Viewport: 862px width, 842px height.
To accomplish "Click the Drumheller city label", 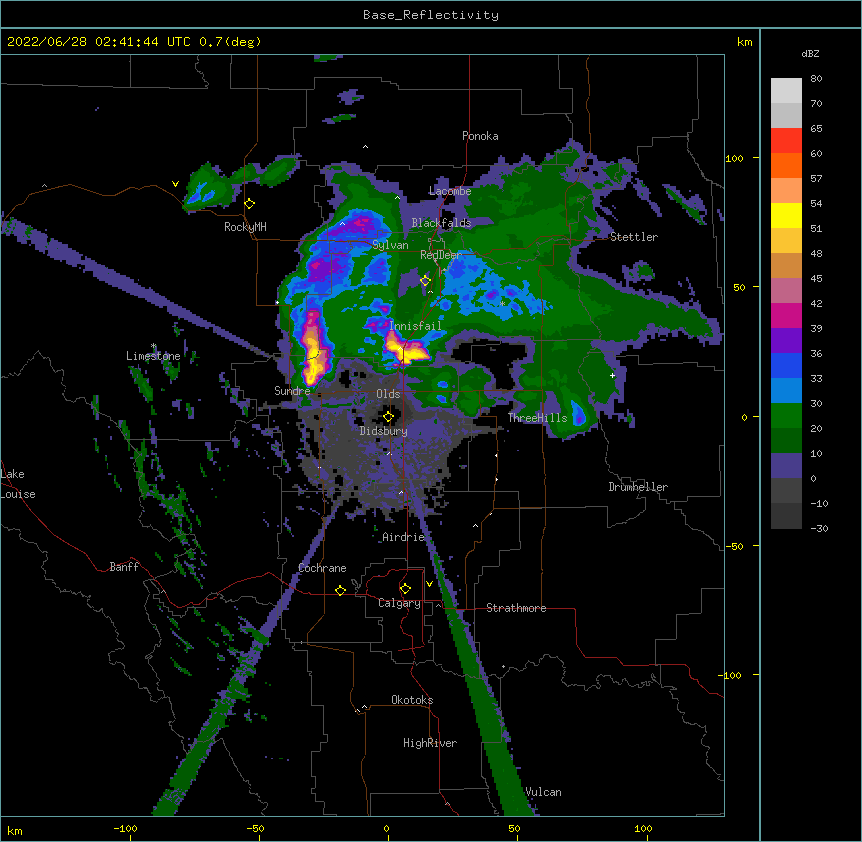I will point(638,487).
